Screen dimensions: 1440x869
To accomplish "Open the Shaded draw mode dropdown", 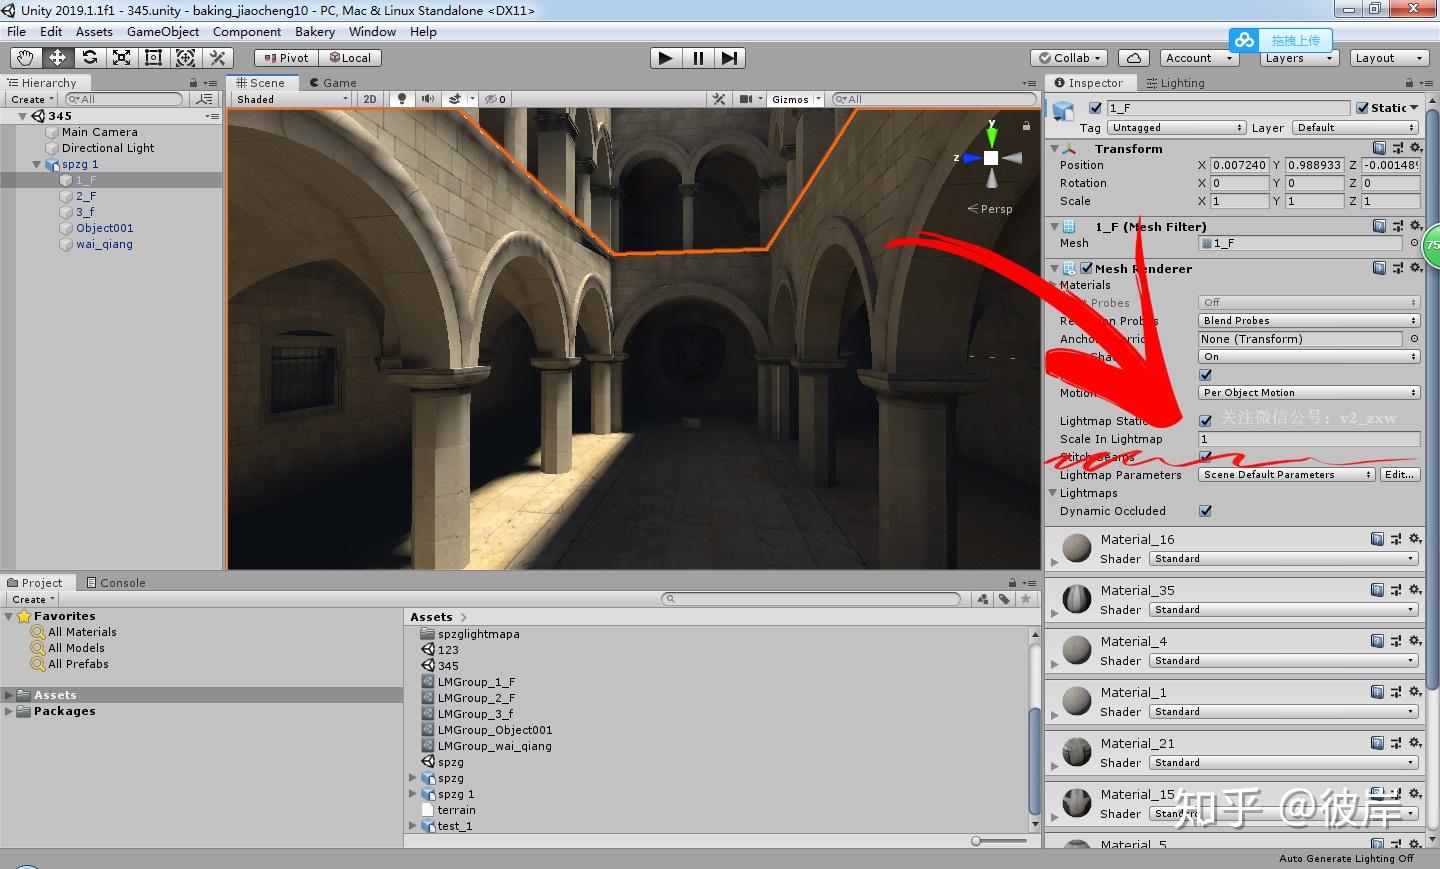I will pos(292,99).
